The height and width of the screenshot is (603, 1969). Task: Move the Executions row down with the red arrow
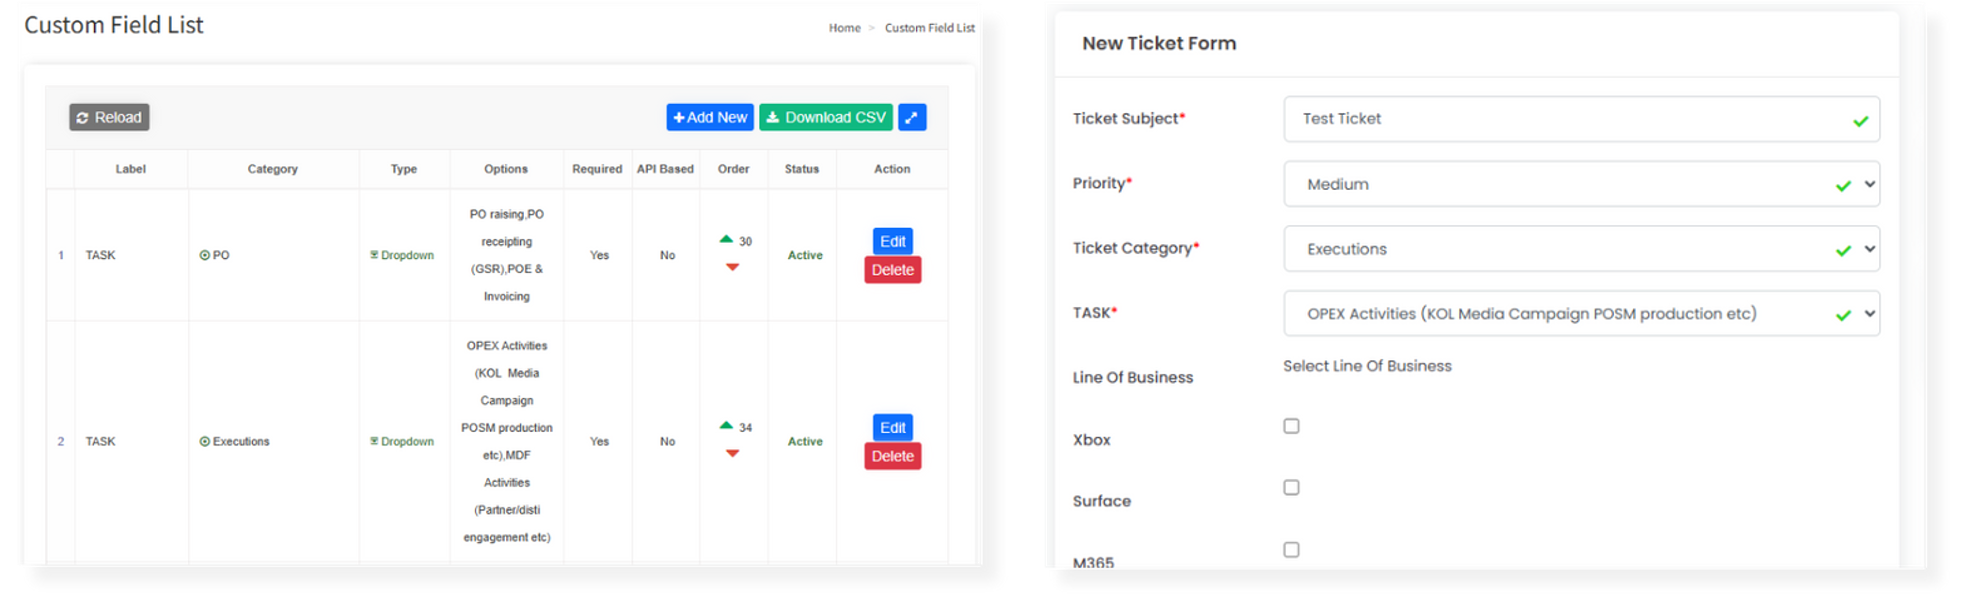tap(732, 454)
